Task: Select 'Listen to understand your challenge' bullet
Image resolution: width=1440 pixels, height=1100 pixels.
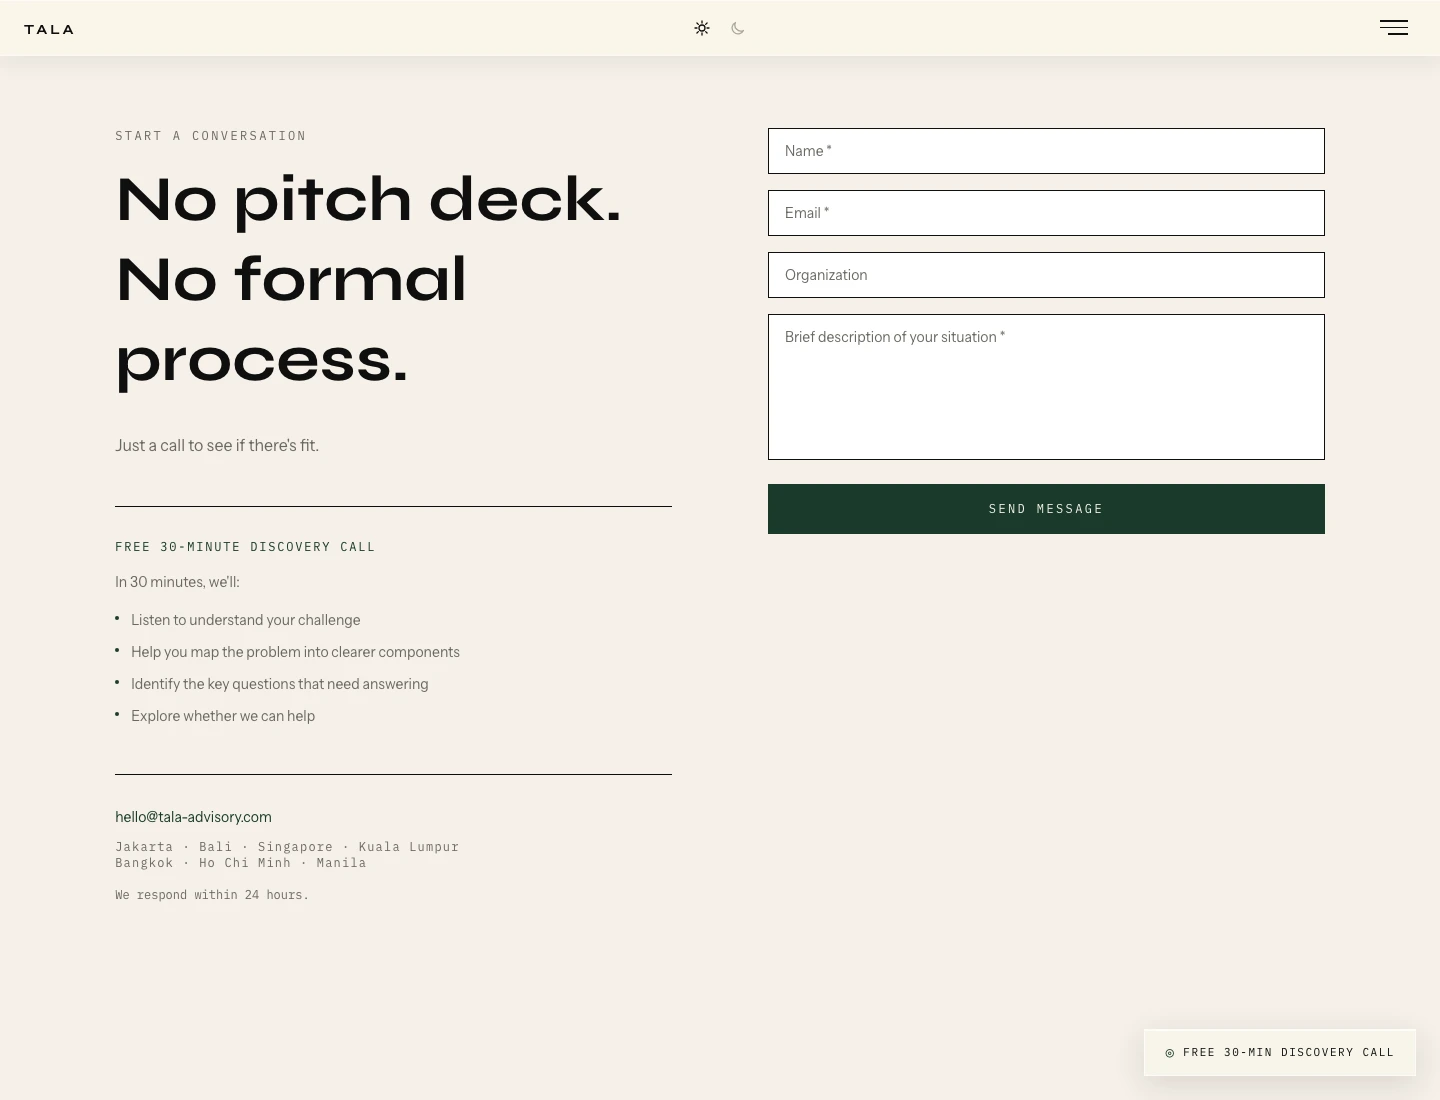Action: pos(246,620)
